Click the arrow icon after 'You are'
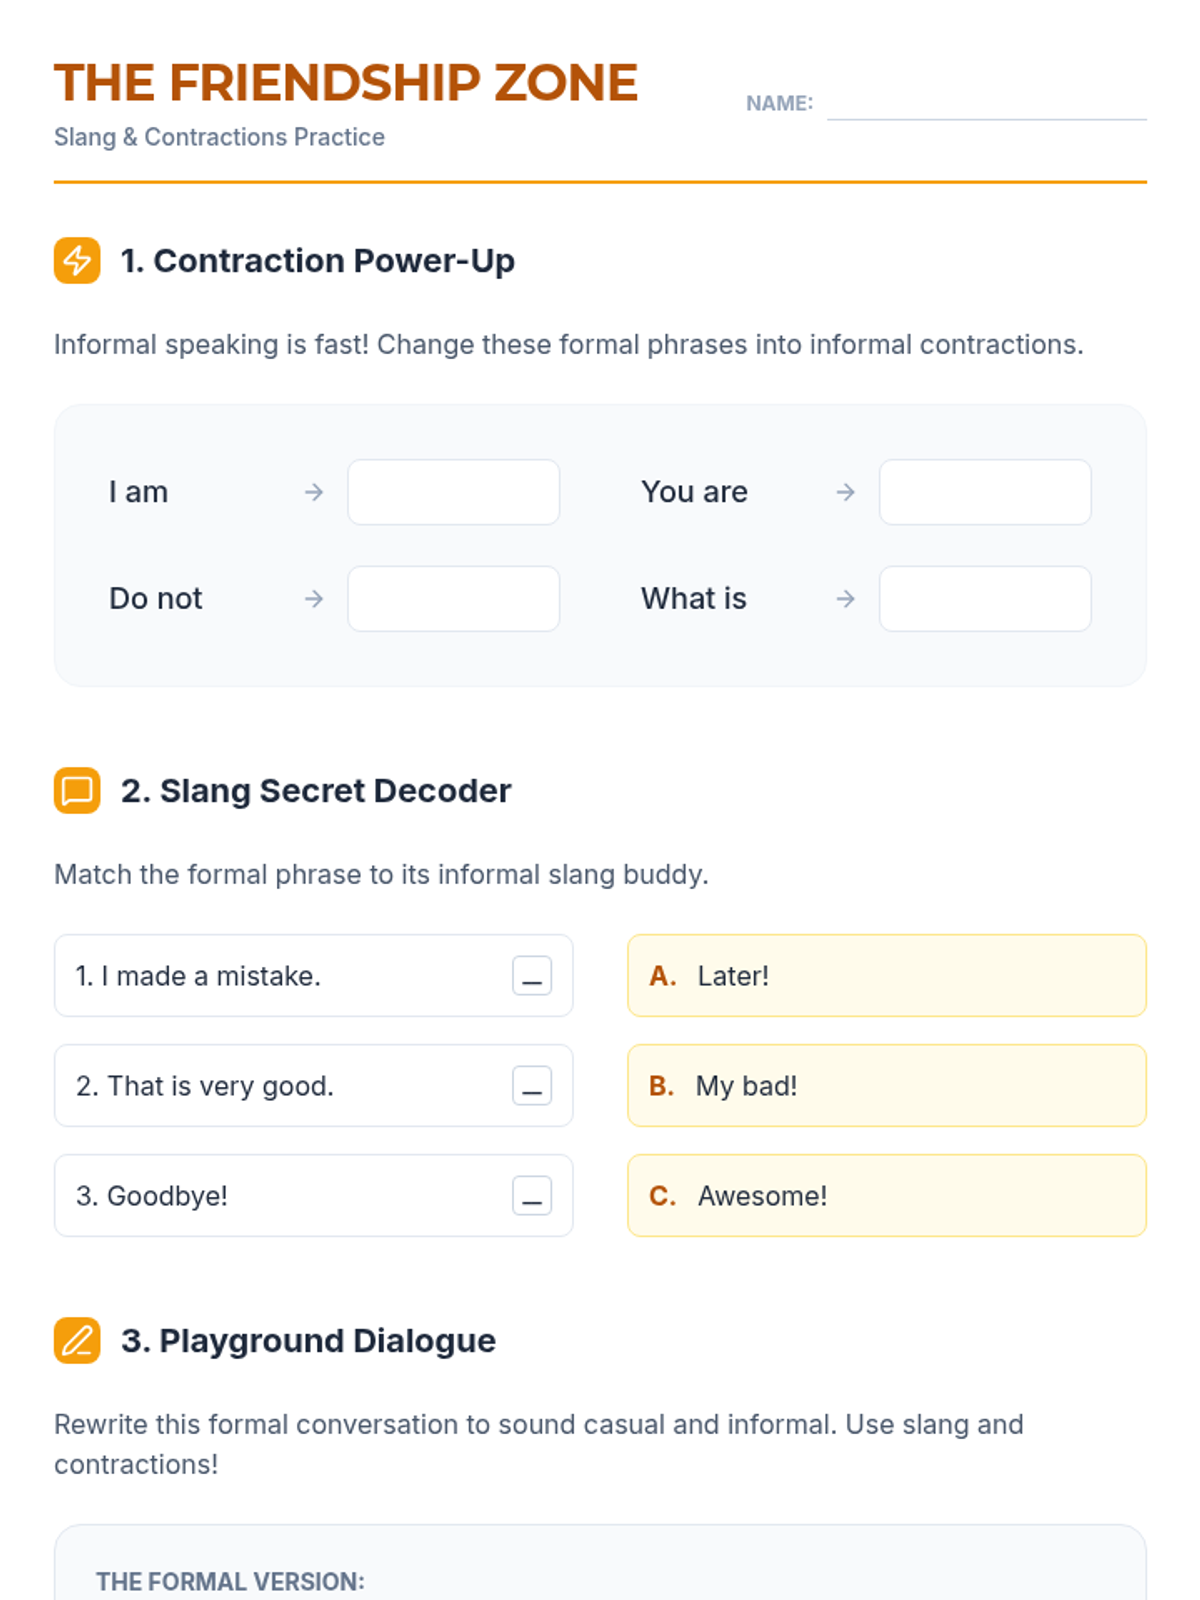This screenshot has height=1600, width=1200. pyautogui.click(x=846, y=492)
